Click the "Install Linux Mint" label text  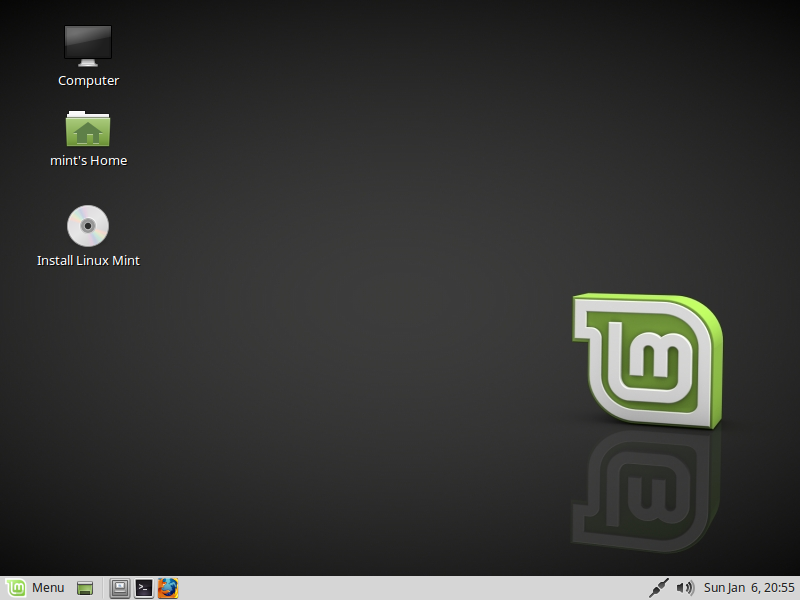click(88, 261)
